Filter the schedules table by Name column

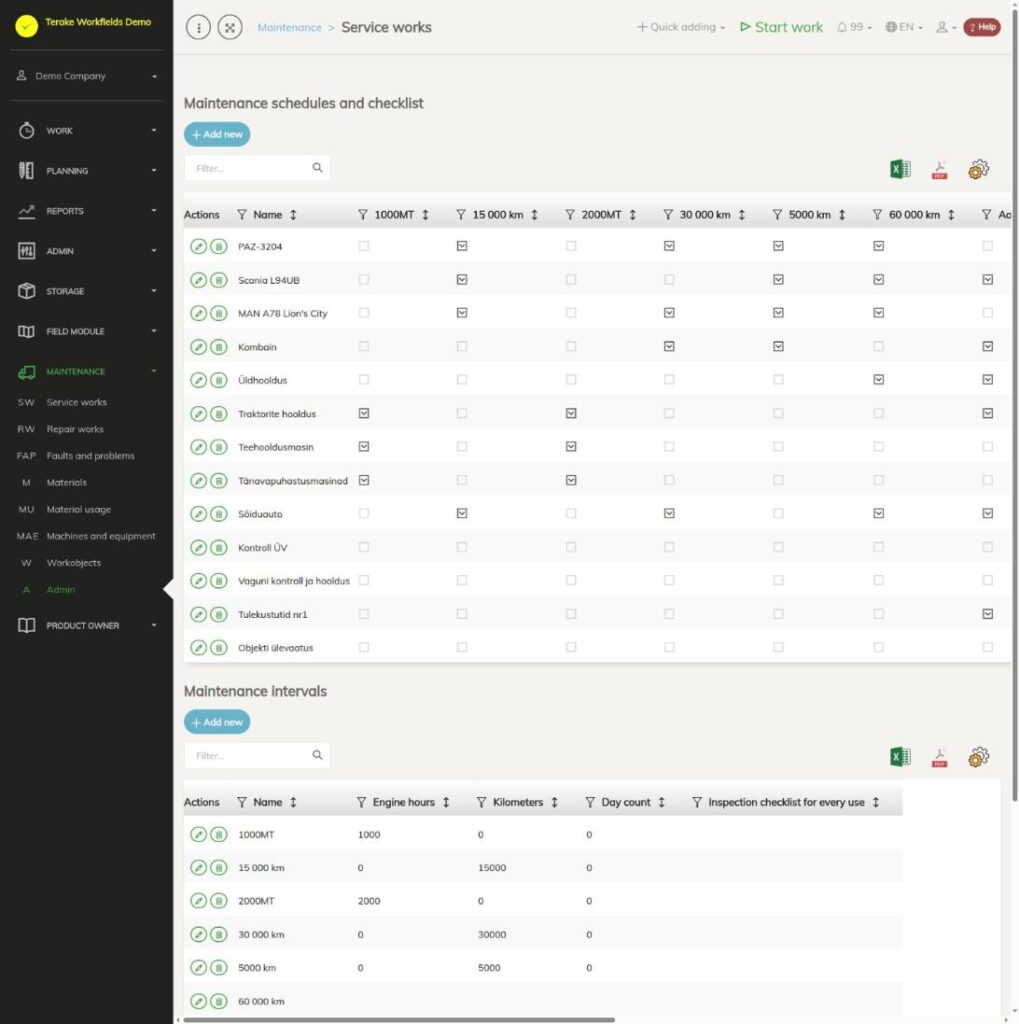(x=242, y=215)
